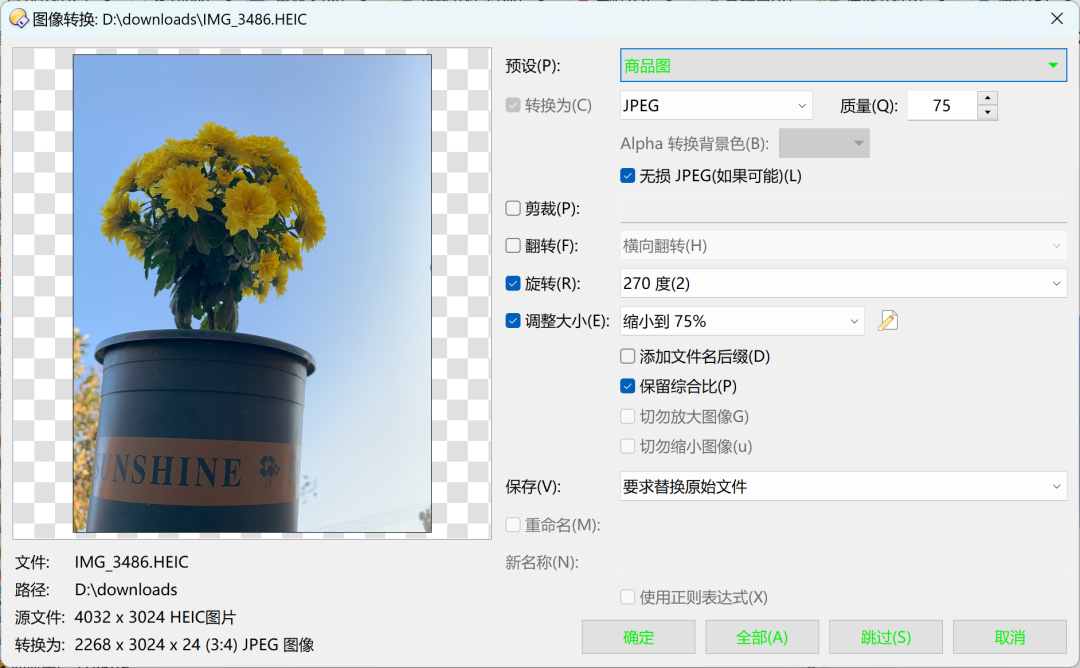Check 添加文件名后缀 option
The width and height of the screenshot is (1080, 668).
point(628,356)
